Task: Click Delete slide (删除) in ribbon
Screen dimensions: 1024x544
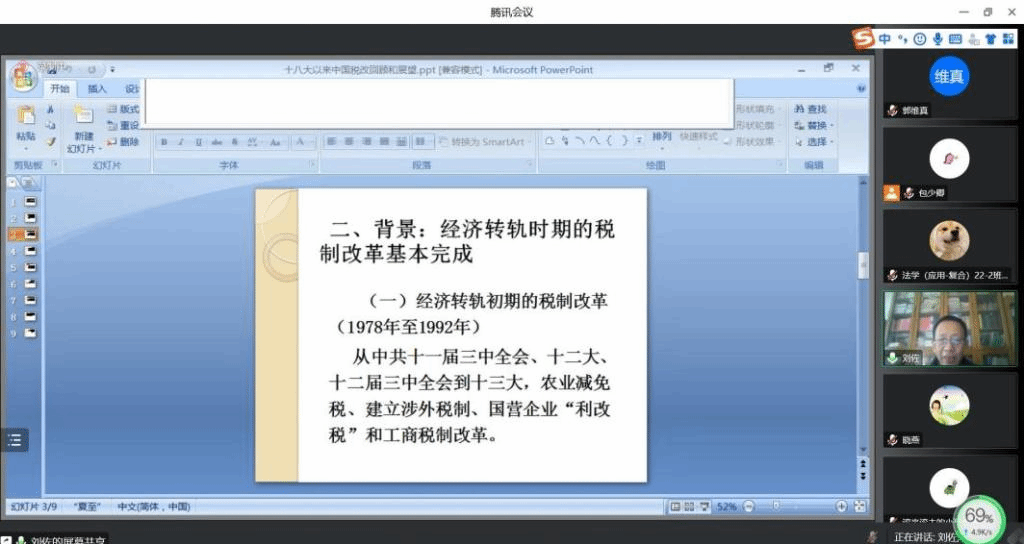Action: pos(123,142)
